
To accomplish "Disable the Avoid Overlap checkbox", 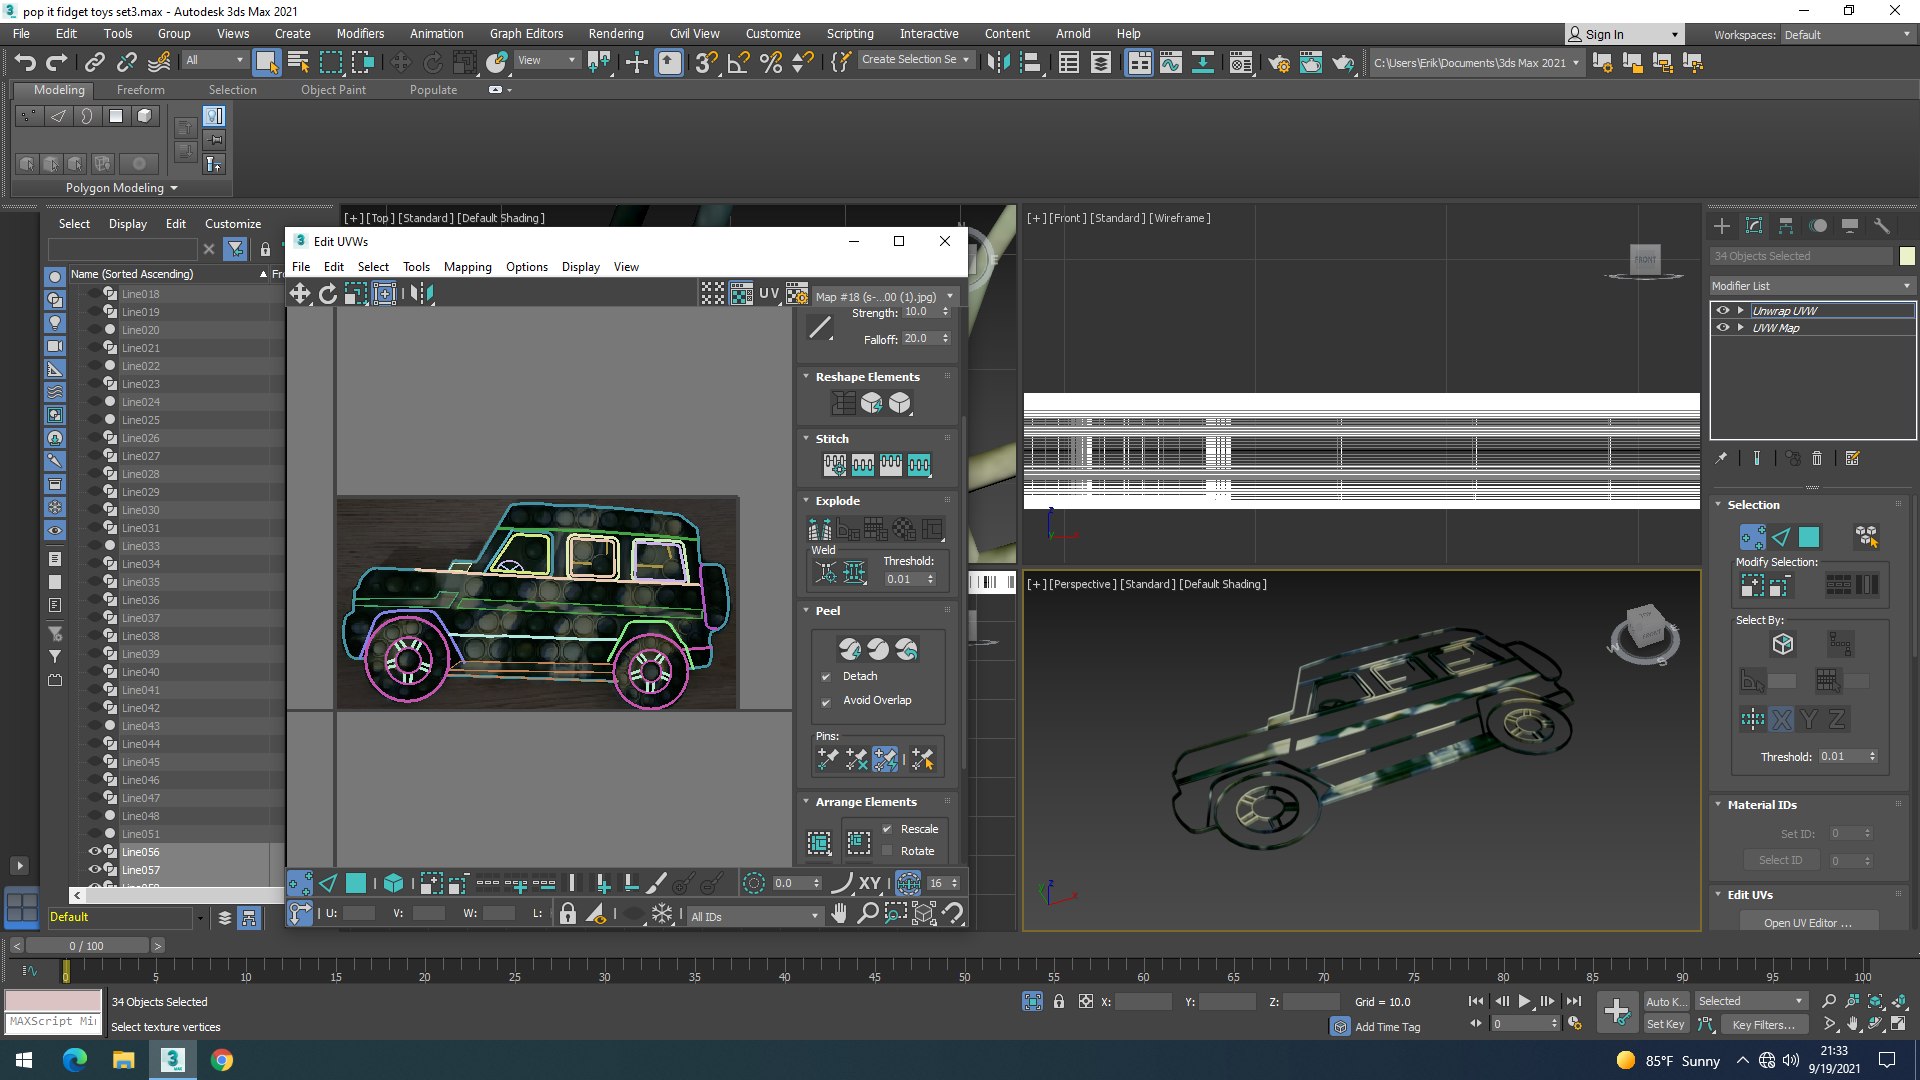I will [x=826, y=702].
